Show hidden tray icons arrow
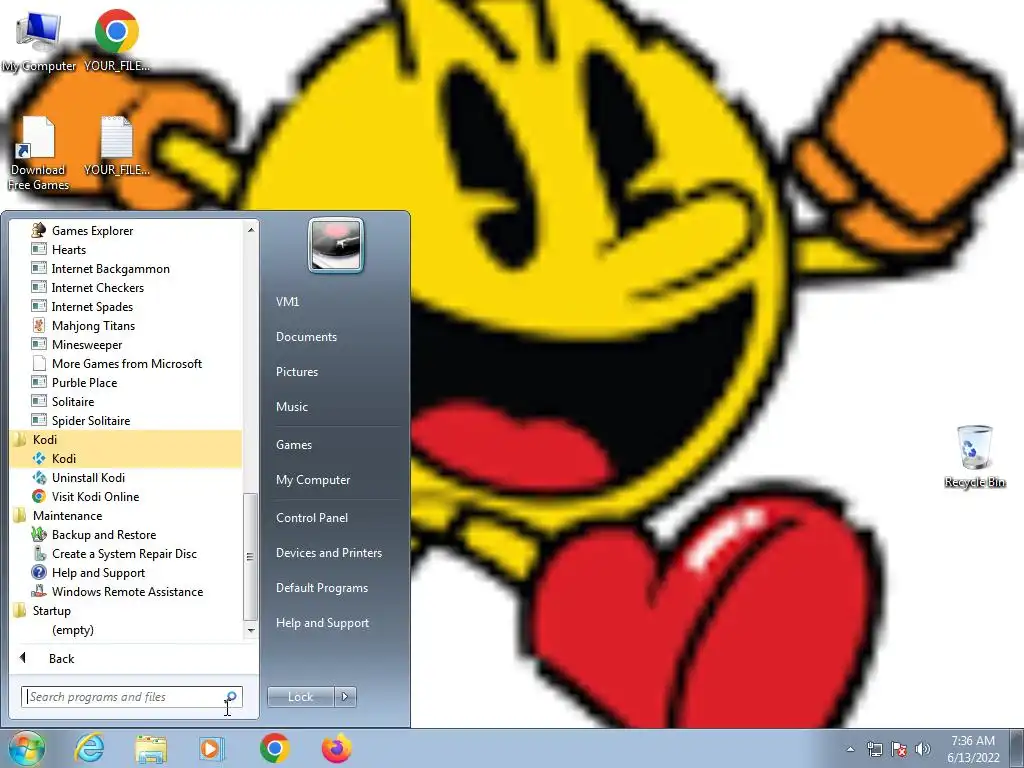 (850, 749)
